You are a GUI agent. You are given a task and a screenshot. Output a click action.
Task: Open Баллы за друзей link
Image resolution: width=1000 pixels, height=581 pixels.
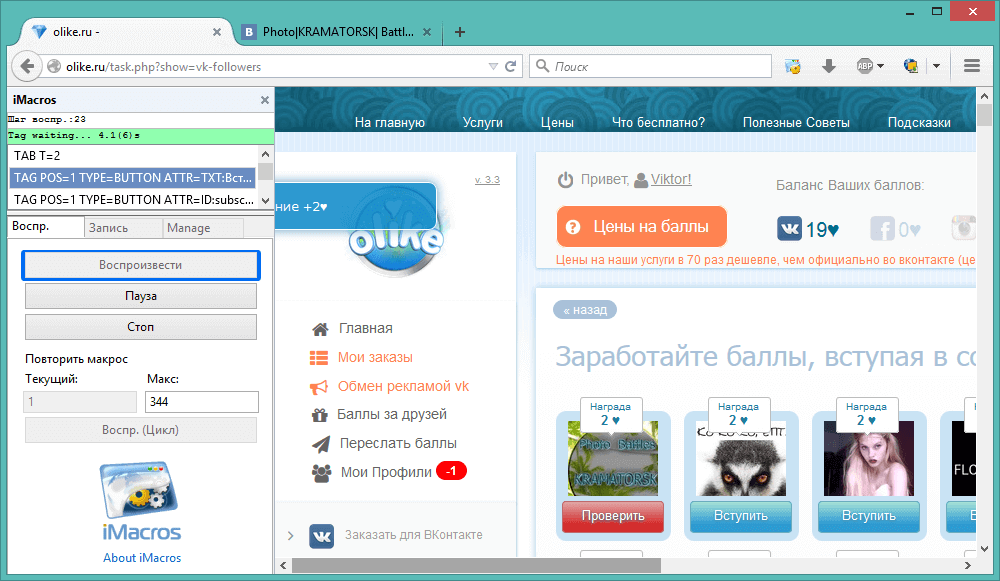pyautogui.click(x=392, y=415)
